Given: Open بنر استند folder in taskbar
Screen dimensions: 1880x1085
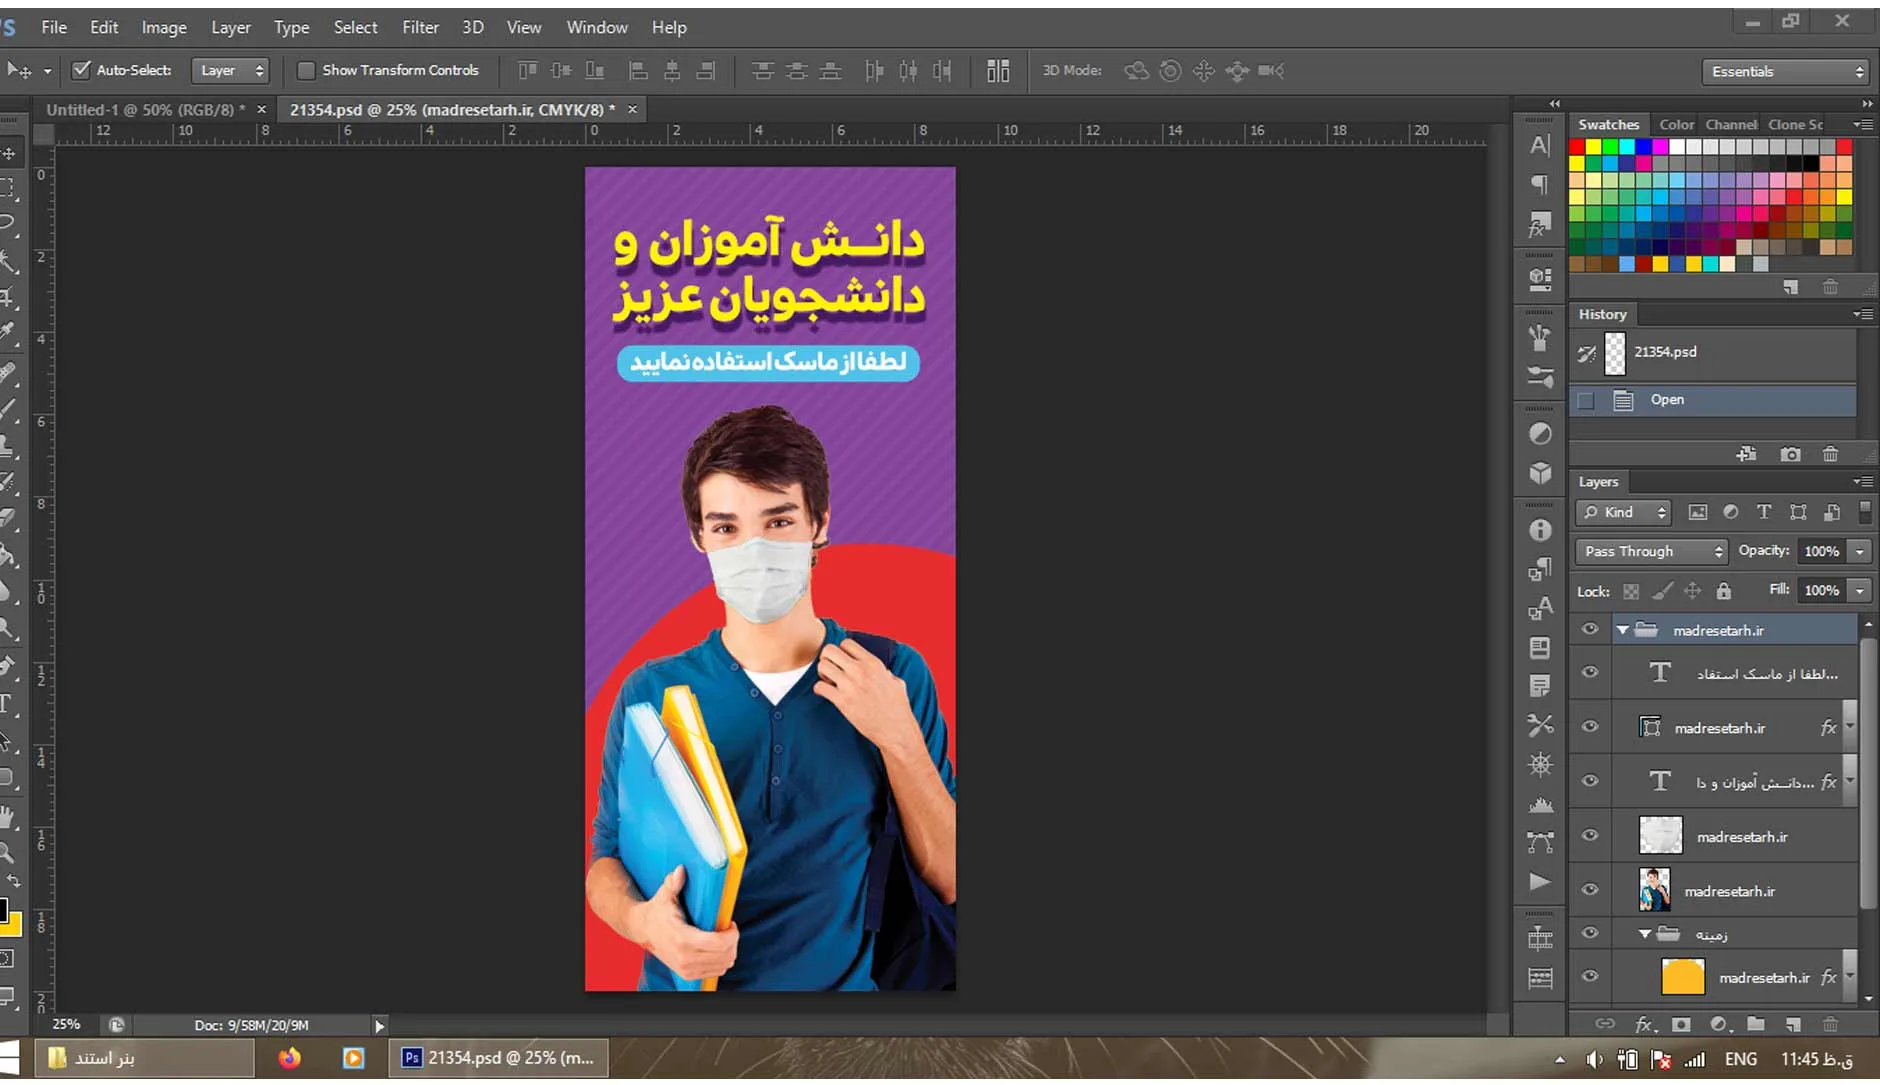Looking at the screenshot, I should pos(145,1058).
